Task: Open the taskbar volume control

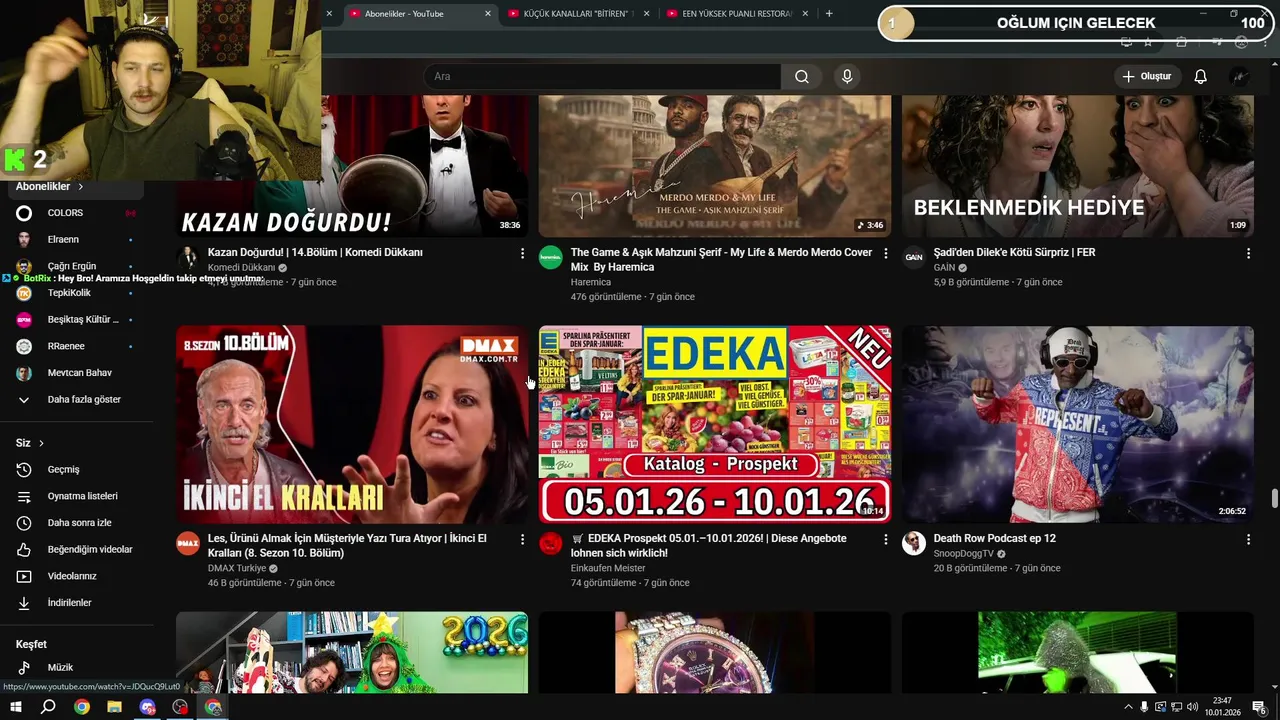Action: 1192,707
